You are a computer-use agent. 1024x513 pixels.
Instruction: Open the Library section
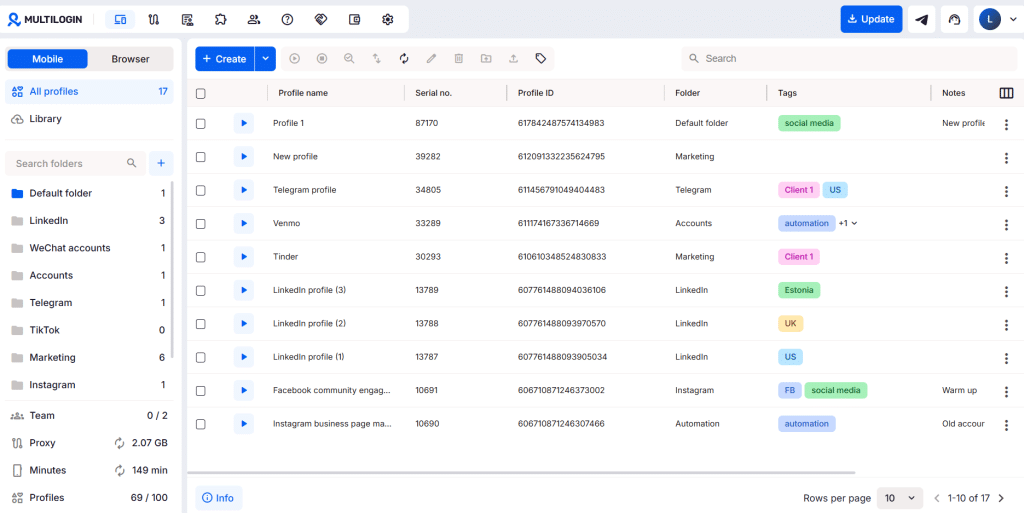pos(89,119)
